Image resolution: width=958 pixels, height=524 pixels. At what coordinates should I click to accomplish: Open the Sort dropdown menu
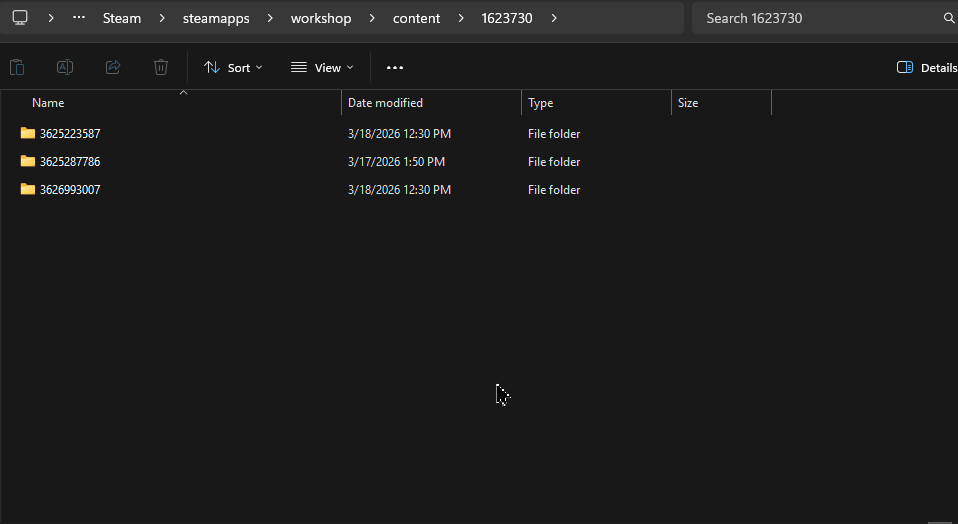(233, 67)
